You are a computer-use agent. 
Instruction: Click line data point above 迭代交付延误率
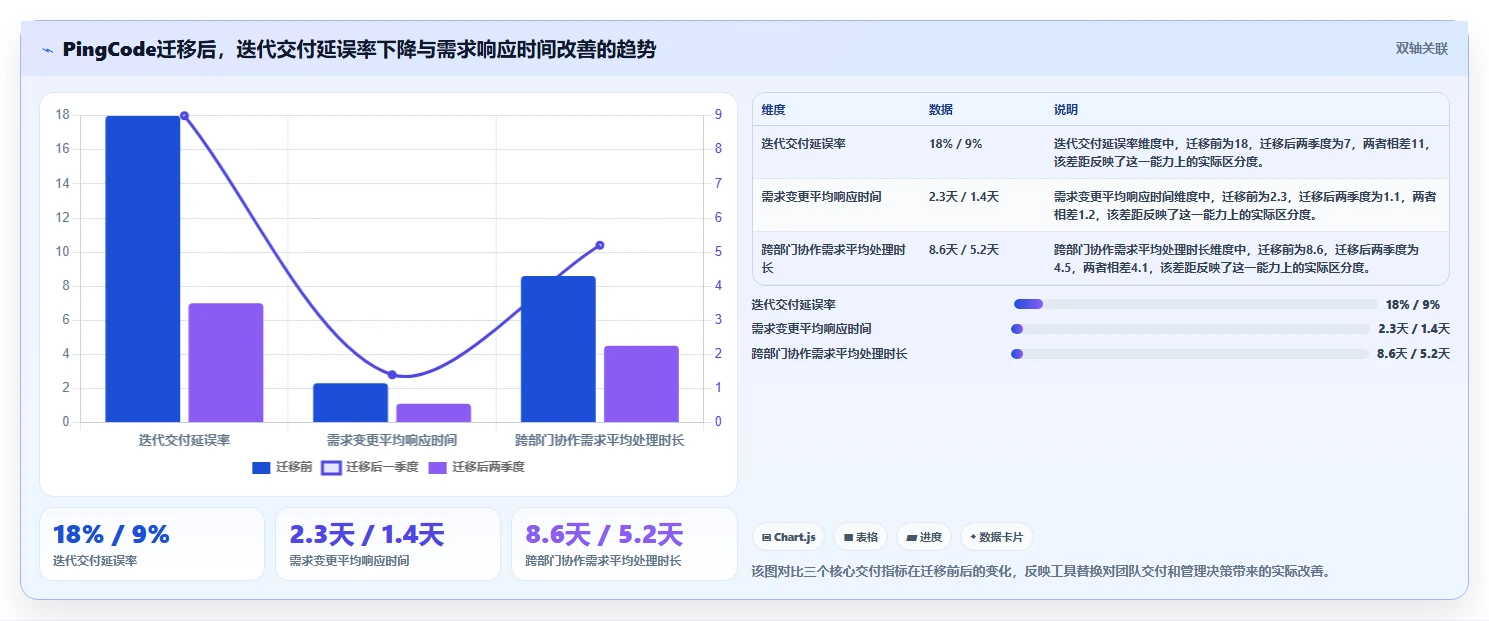click(x=184, y=116)
